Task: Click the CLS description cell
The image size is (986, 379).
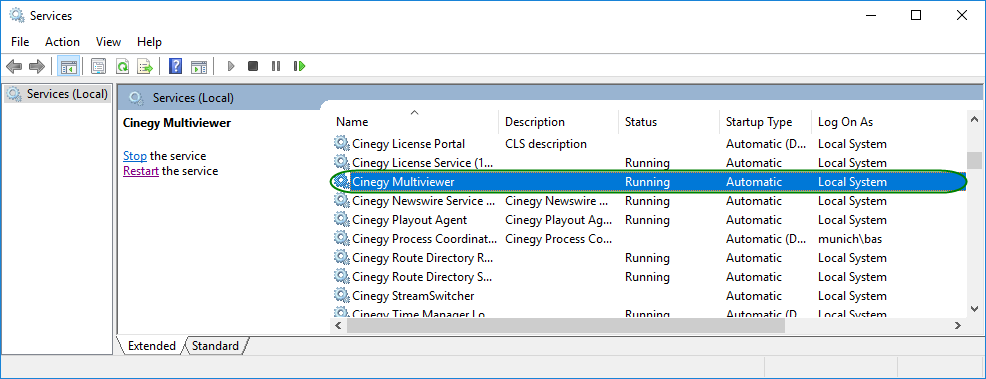Action: pos(546,144)
